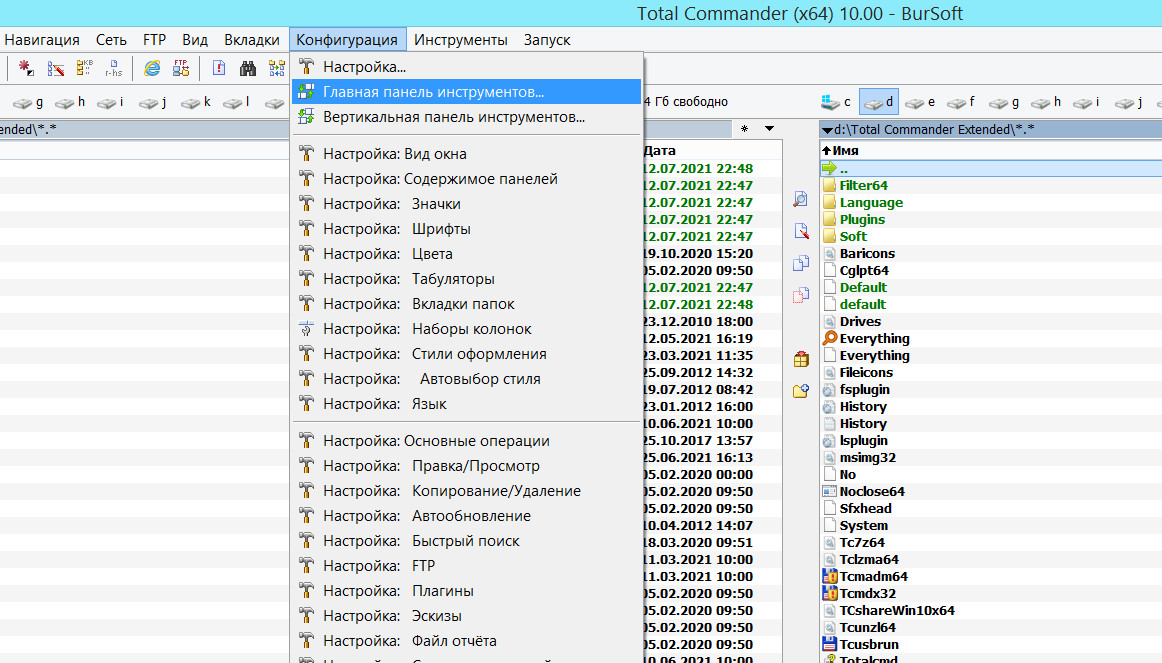Click the Pack archive gift-box icon
Viewport: 1162px width, 663px height.
800,359
